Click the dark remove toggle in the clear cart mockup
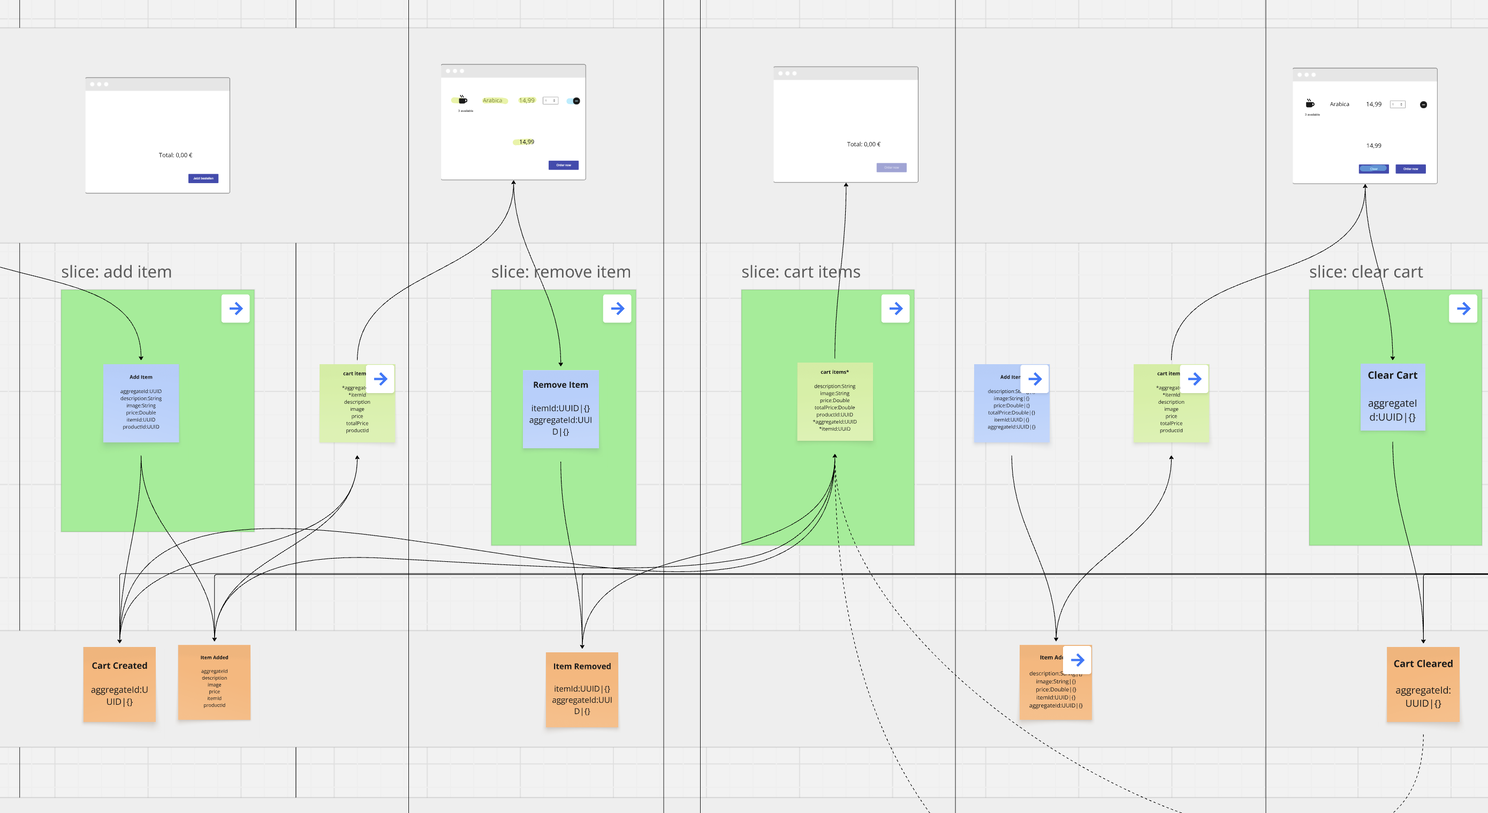This screenshot has width=1488, height=813. click(x=1423, y=103)
